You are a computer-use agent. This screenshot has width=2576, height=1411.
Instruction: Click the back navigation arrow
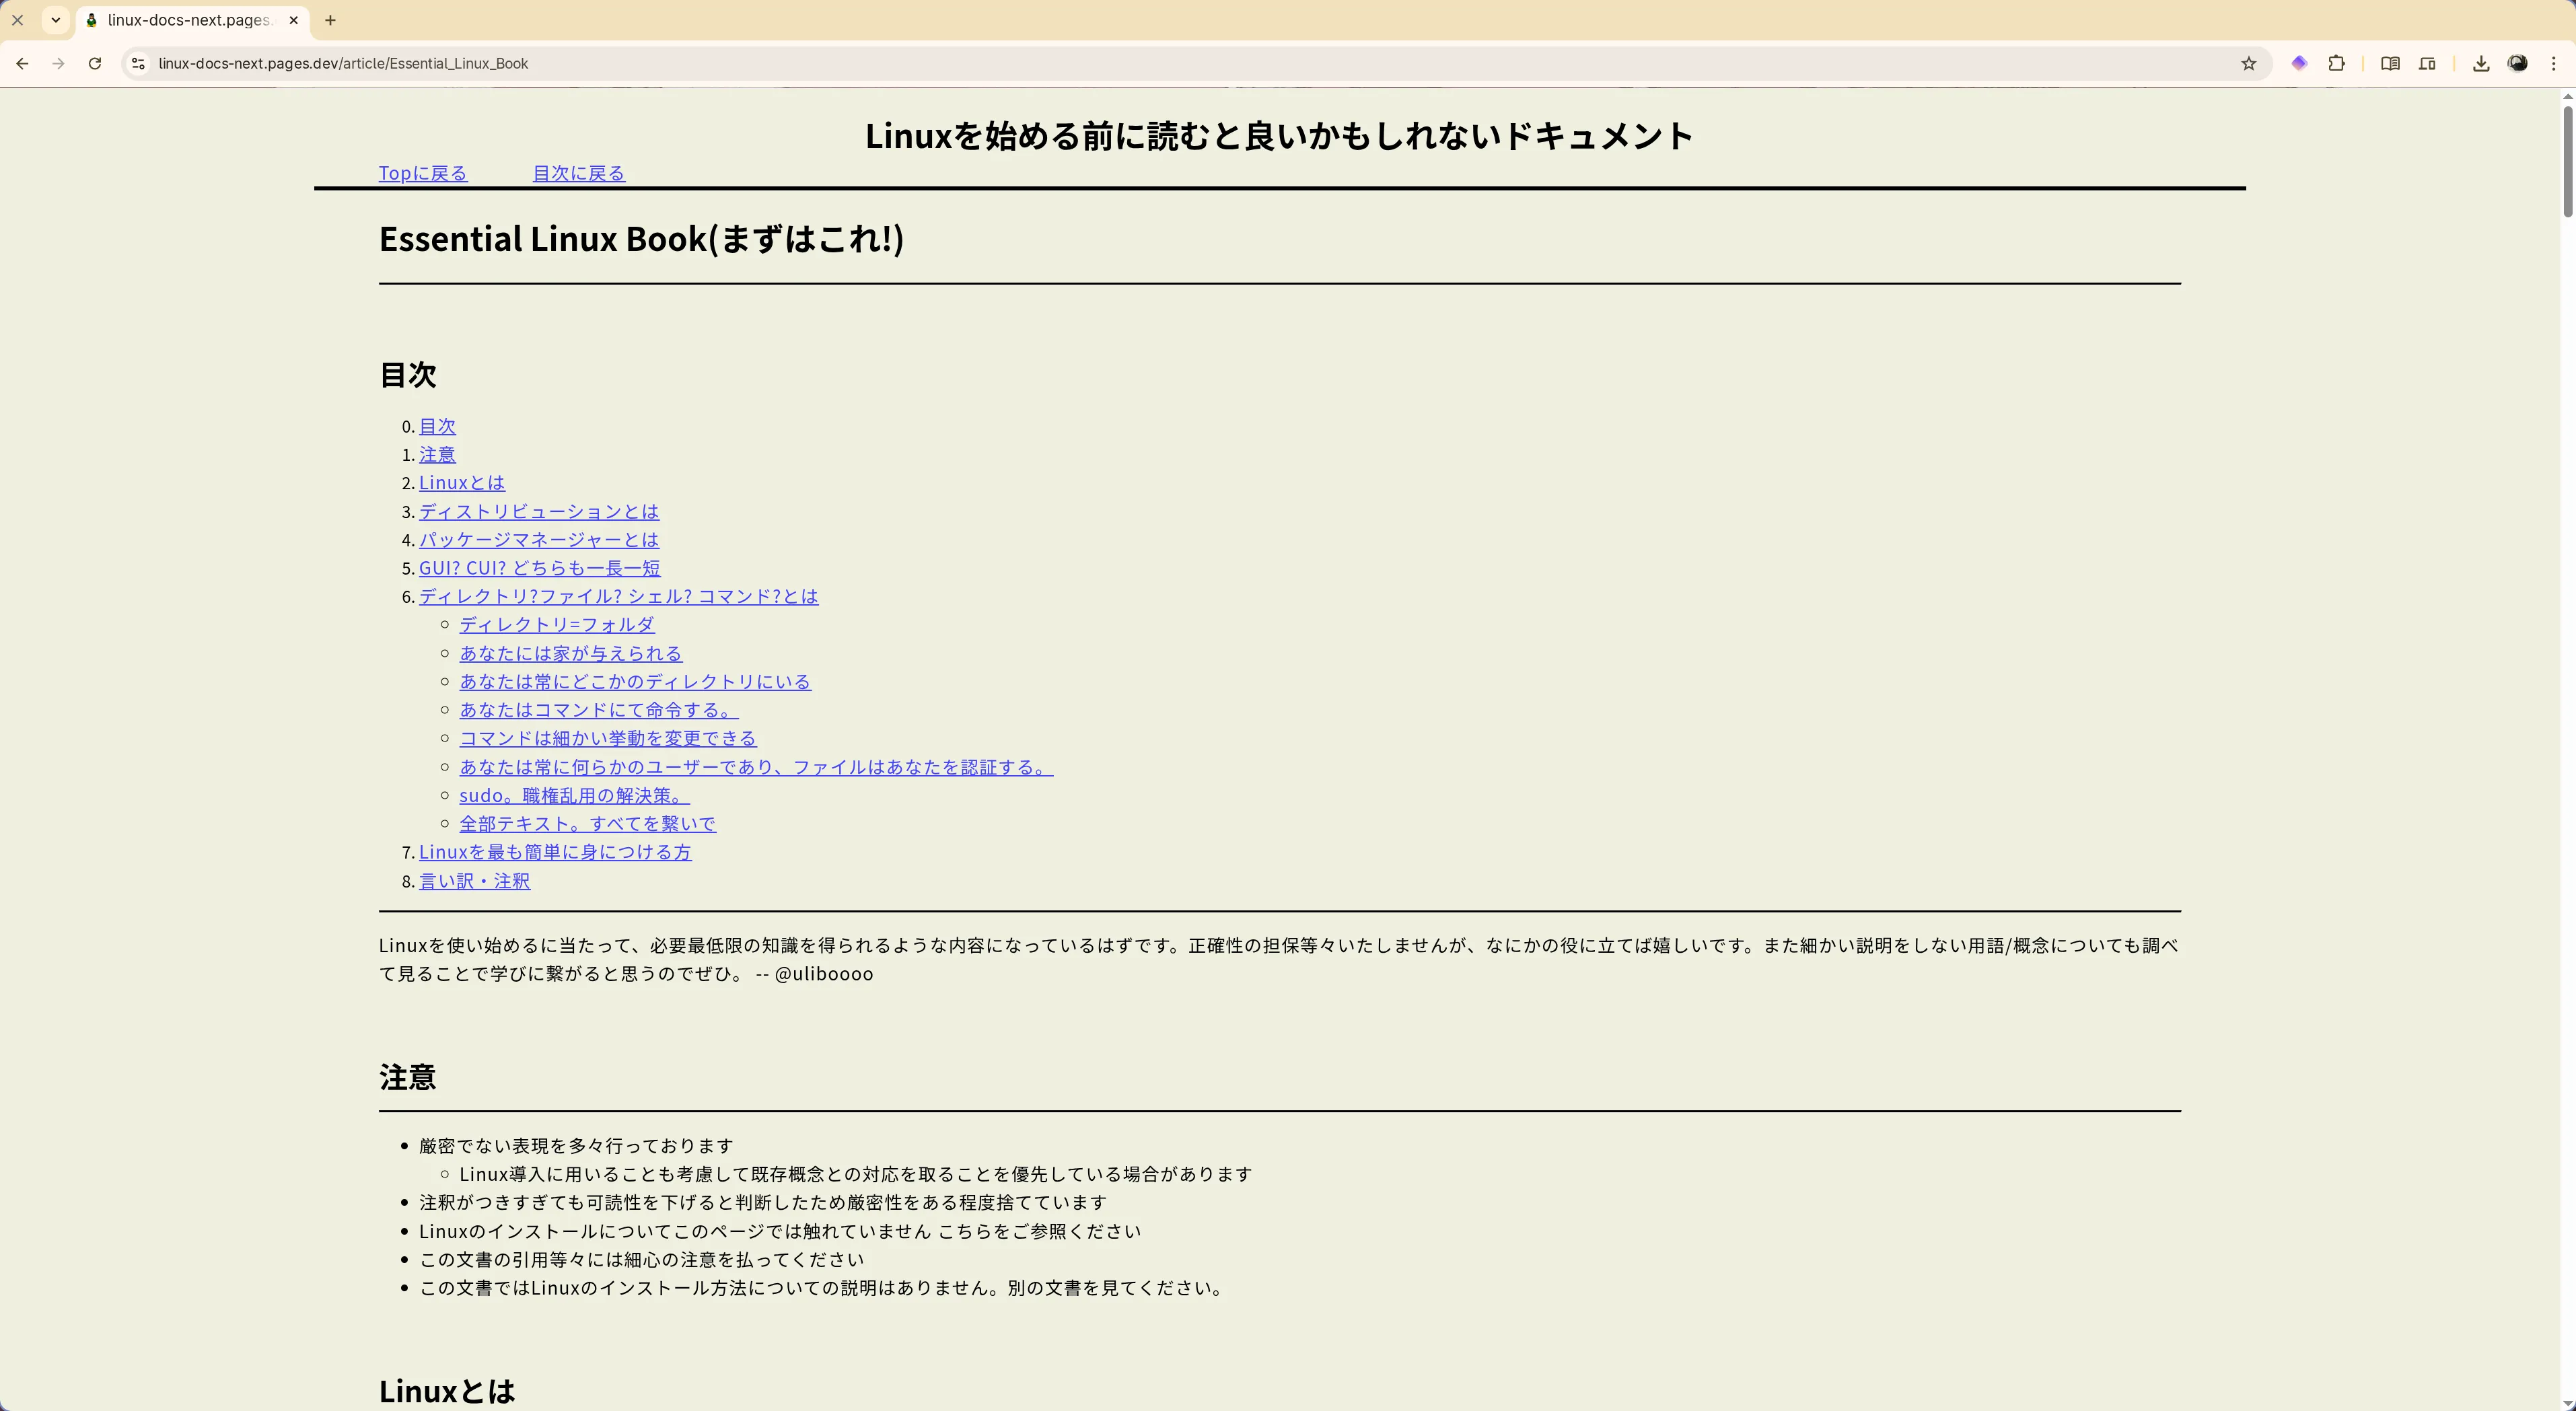pos(22,62)
